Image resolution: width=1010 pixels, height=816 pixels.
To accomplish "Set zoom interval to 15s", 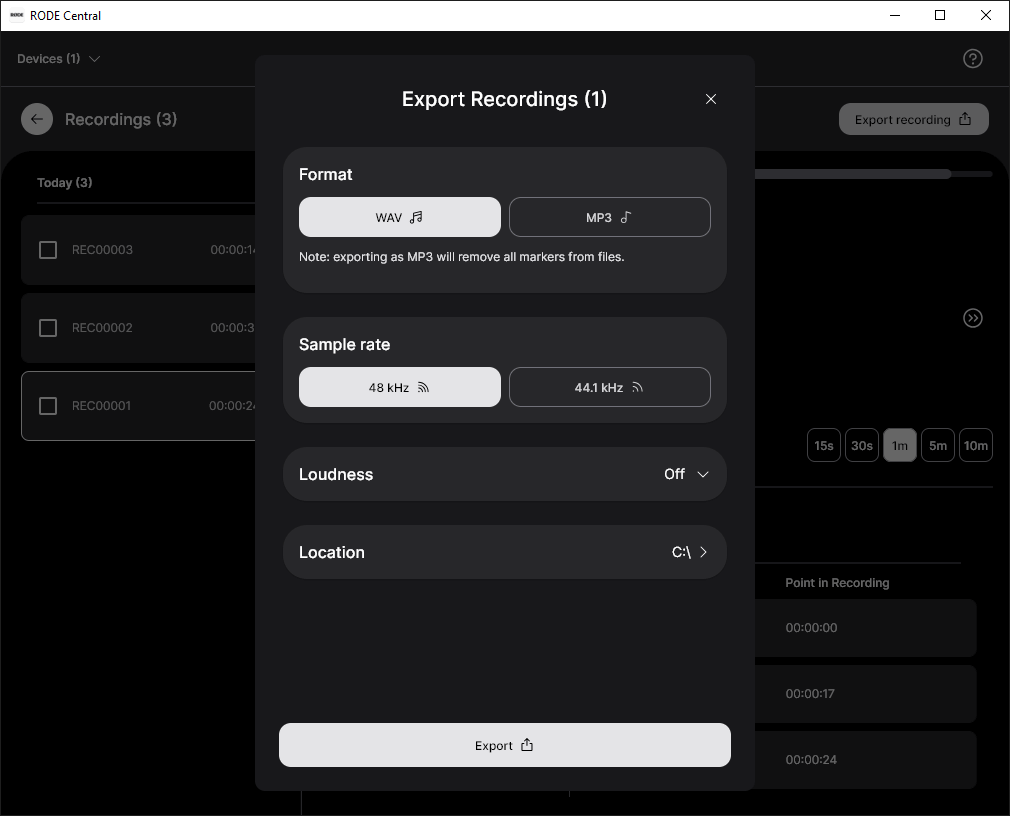I will coord(824,446).
